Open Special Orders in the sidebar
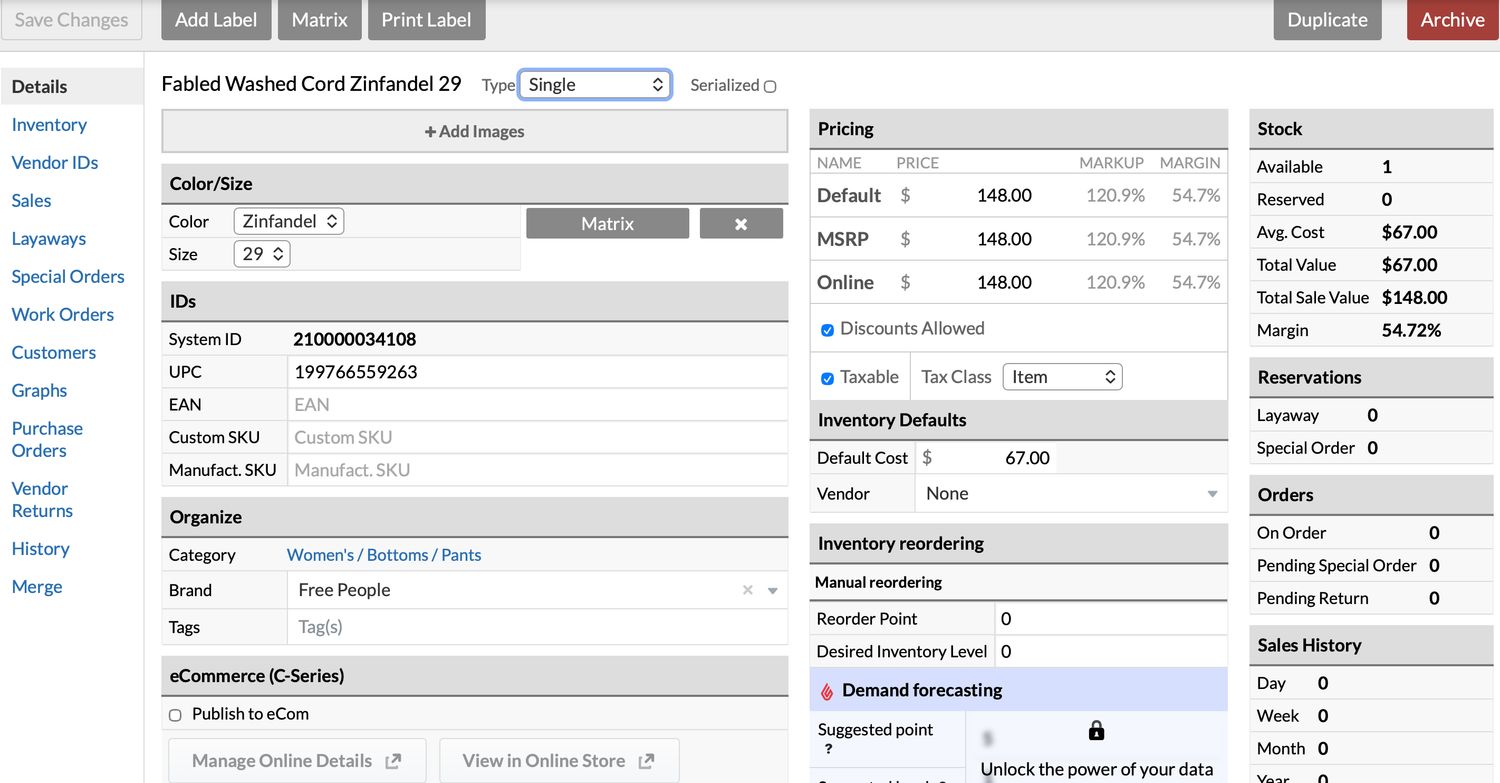This screenshot has height=783, width=1500. 68,277
